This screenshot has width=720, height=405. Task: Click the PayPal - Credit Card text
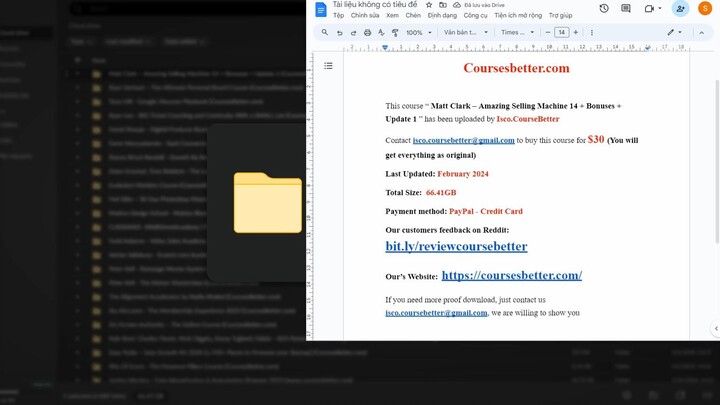point(486,211)
